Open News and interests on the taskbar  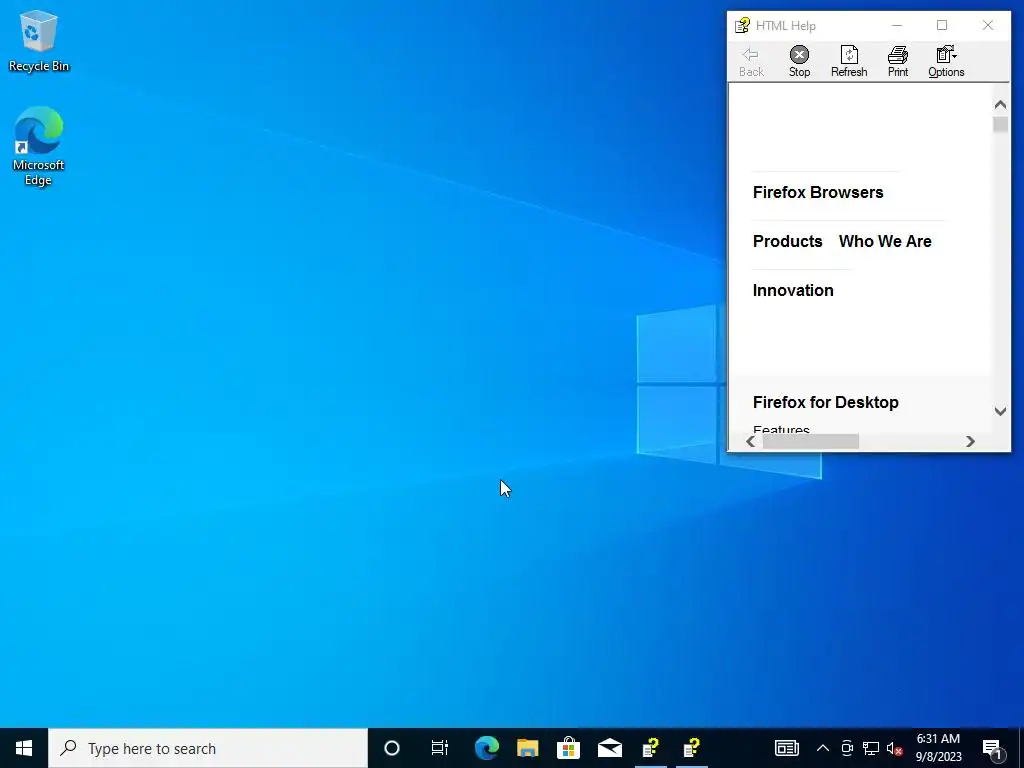[x=786, y=748]
